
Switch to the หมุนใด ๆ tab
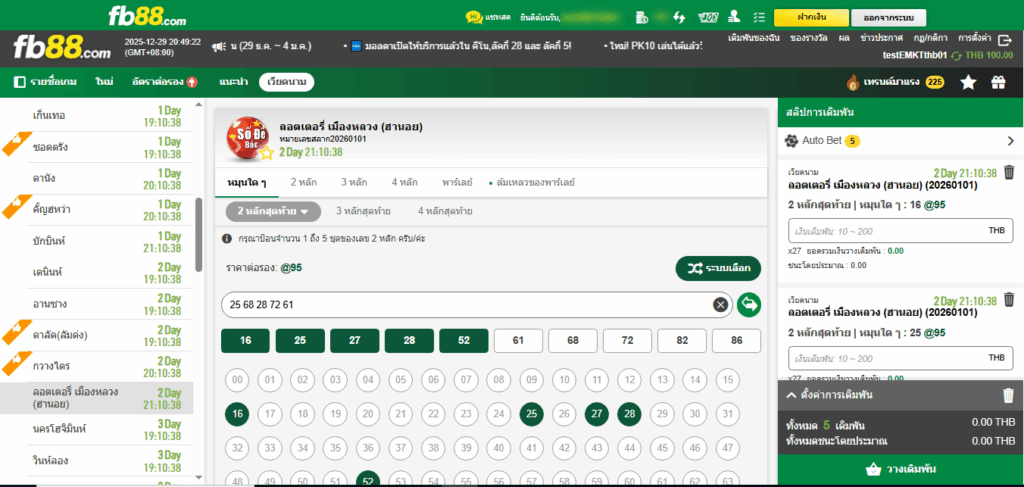(247, 182)
